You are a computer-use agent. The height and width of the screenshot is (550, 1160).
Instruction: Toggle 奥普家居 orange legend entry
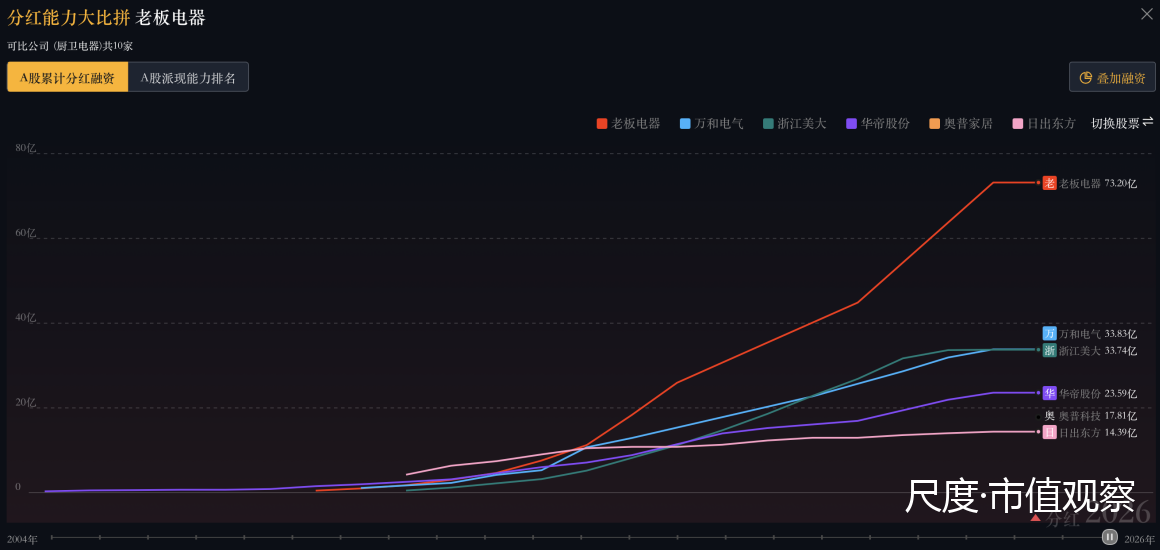961,124
